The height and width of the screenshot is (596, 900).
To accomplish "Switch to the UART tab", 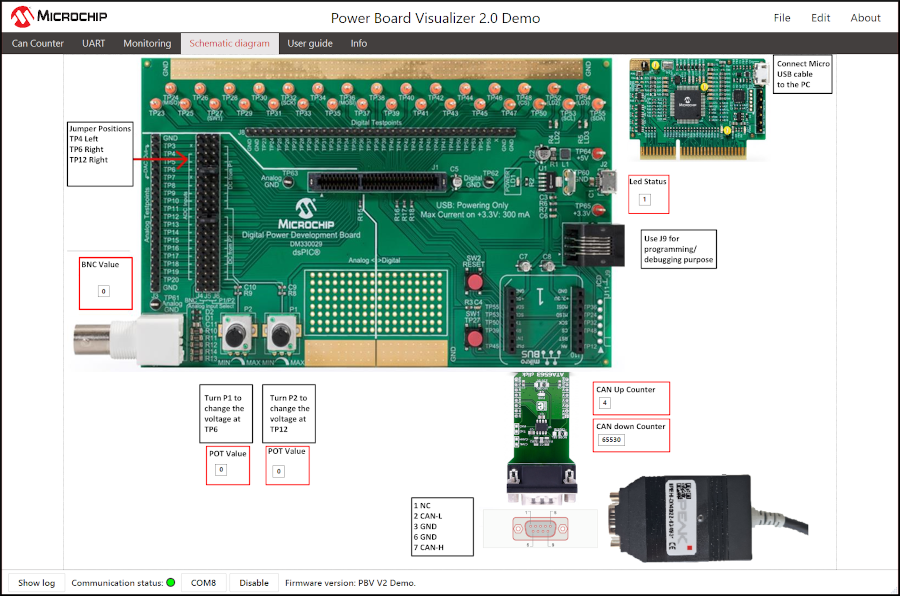I will tap(93, 43).
